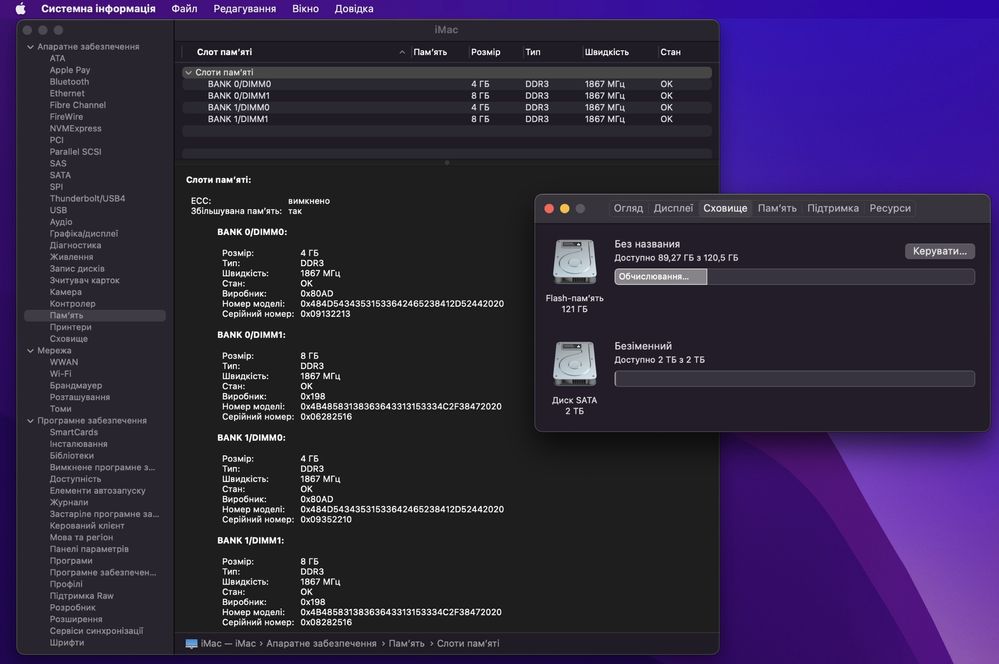Image resolution: width=999 pixels, height=664 pixels.
Task: Click Апаратне забезпечення in the path bar
Action: click(321, 644)
